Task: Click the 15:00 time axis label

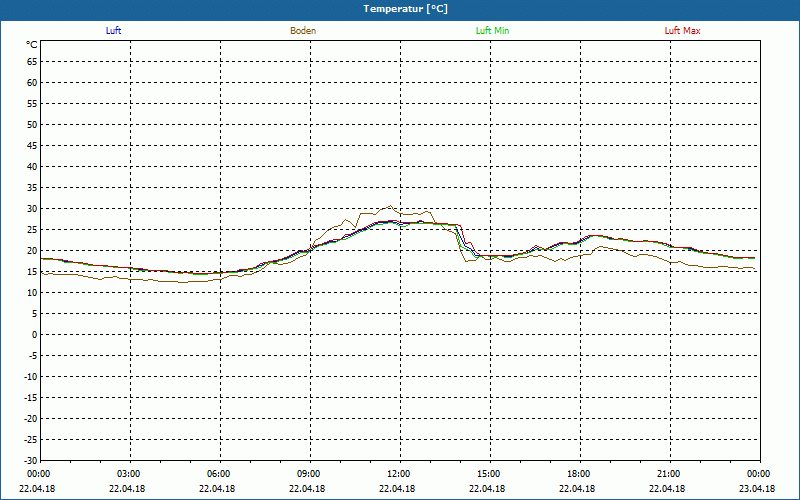Action: tap(489, 474)
